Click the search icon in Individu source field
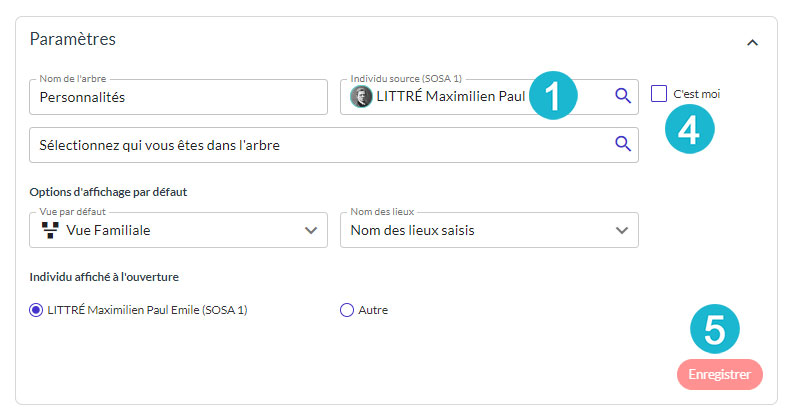 click(x=623, y=96)
